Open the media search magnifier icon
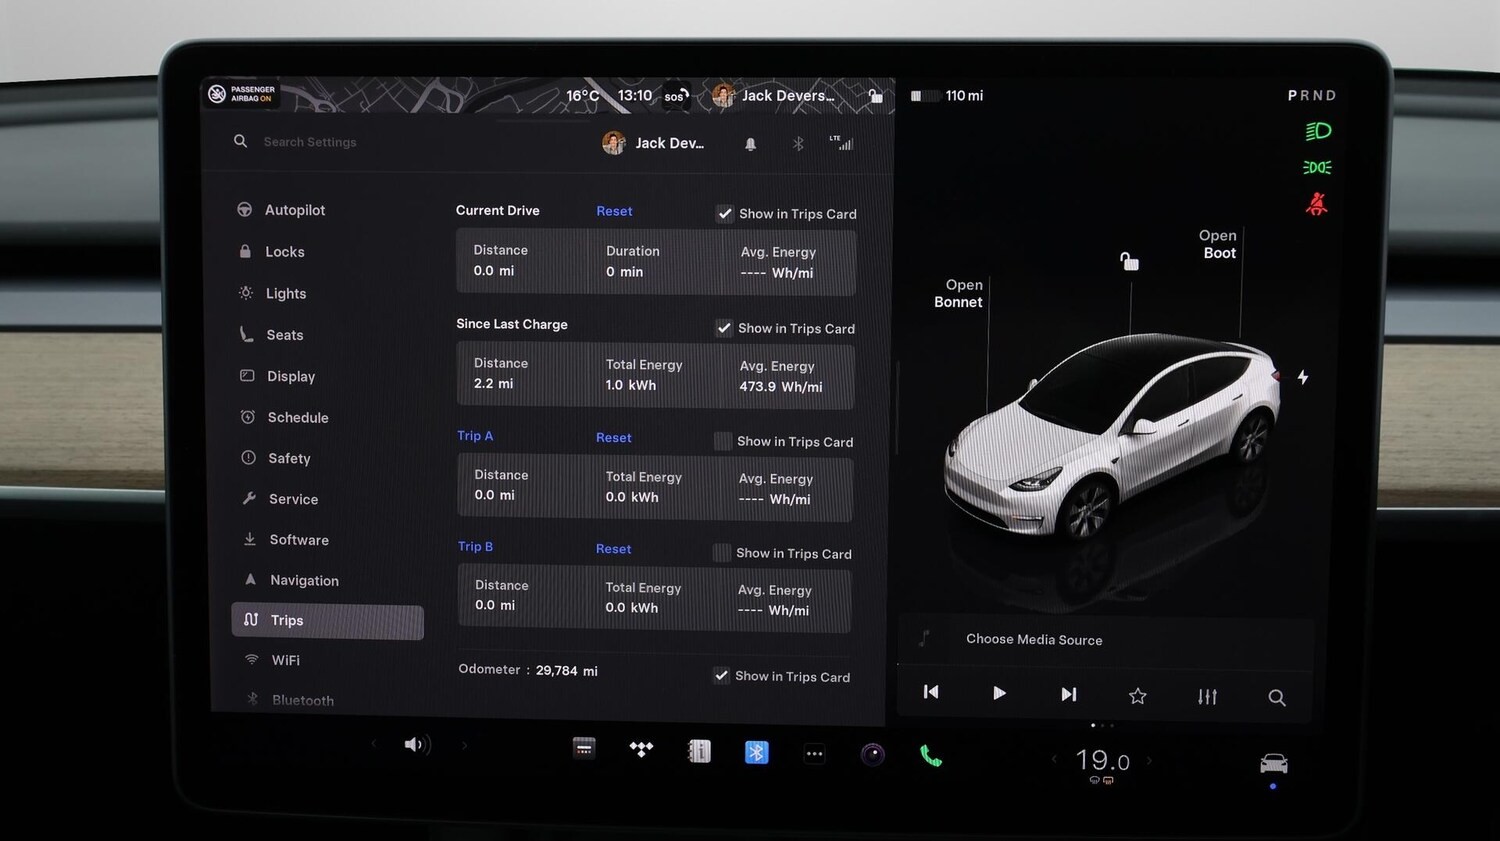Viewport: 1500px width, 841px height. click(1277, 697)
